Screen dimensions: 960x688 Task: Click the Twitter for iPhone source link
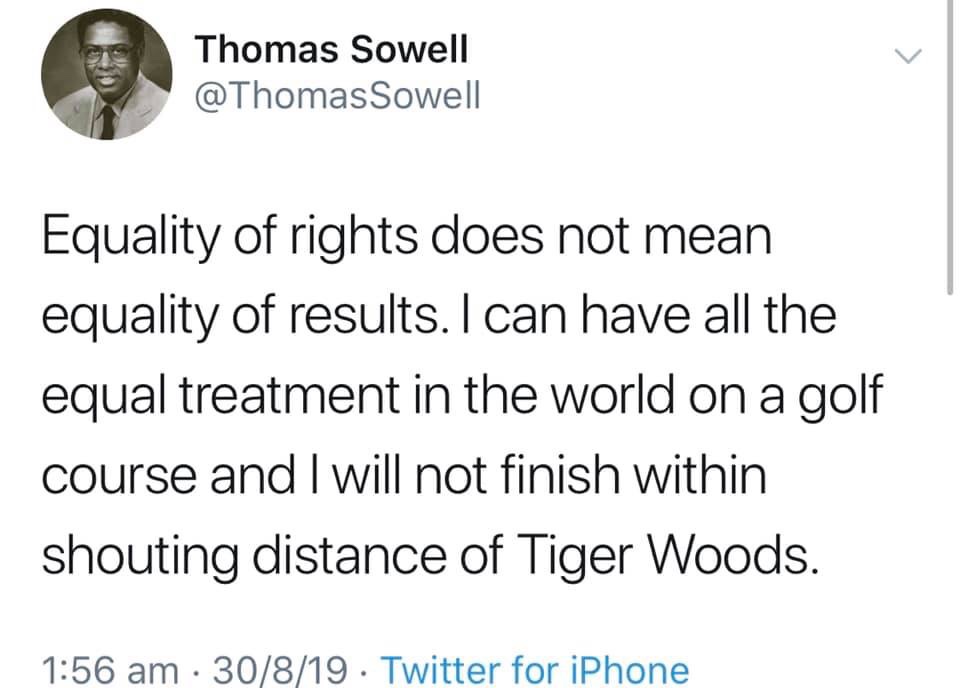(x=536, y=668)
